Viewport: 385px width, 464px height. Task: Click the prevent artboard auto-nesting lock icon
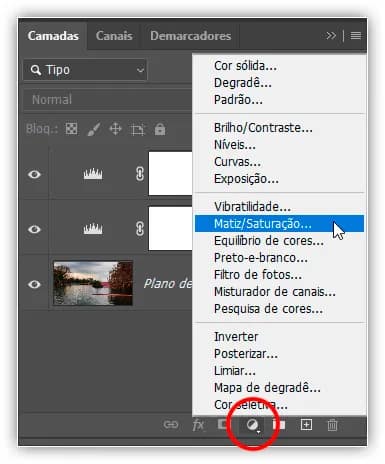click(138, 129)
